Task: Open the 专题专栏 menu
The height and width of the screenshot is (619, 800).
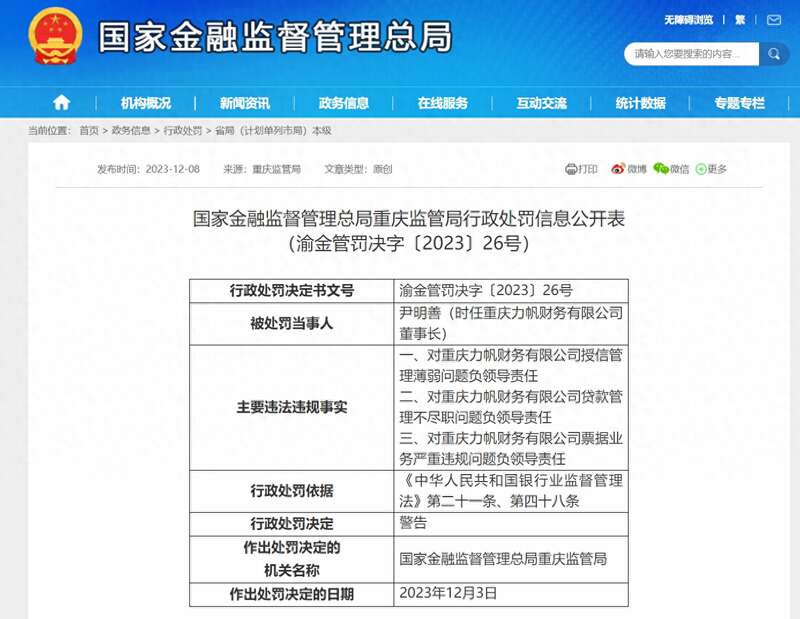Action: coord(739,103)
